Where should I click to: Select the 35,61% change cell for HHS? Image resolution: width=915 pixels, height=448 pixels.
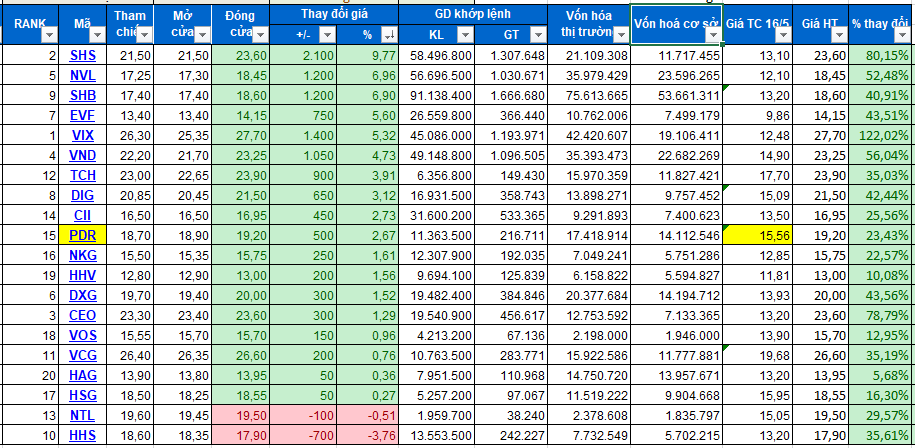(882, 435)
